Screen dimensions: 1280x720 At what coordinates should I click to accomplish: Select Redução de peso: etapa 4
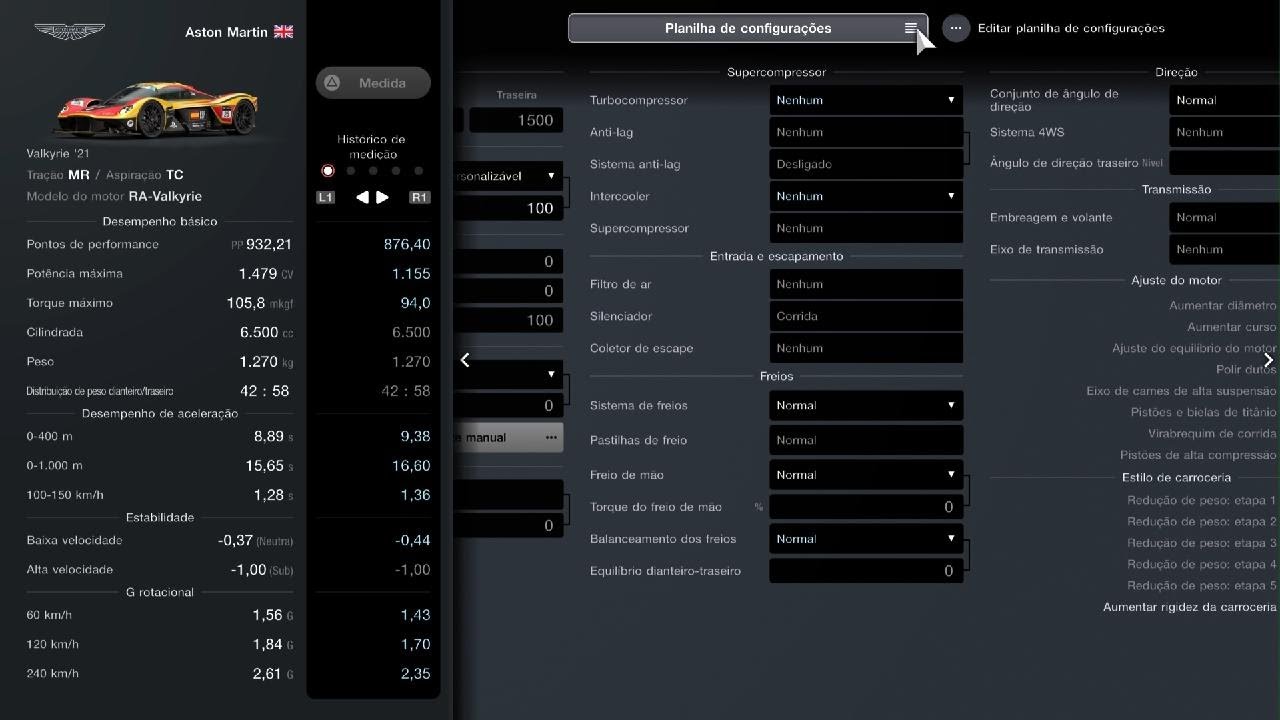pos(1201,564)
